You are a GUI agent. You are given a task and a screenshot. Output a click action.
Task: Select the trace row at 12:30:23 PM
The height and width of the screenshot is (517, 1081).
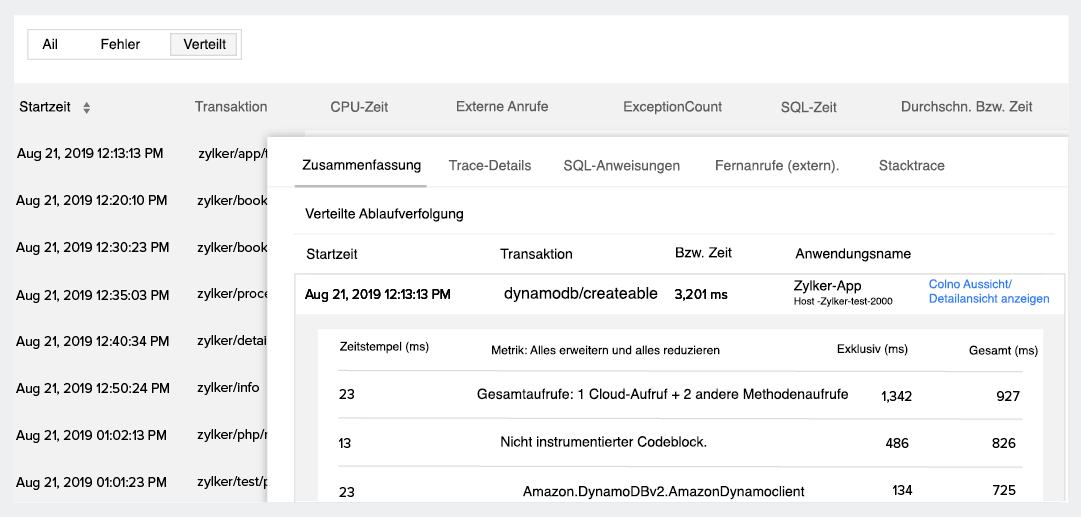click(141, 247)
